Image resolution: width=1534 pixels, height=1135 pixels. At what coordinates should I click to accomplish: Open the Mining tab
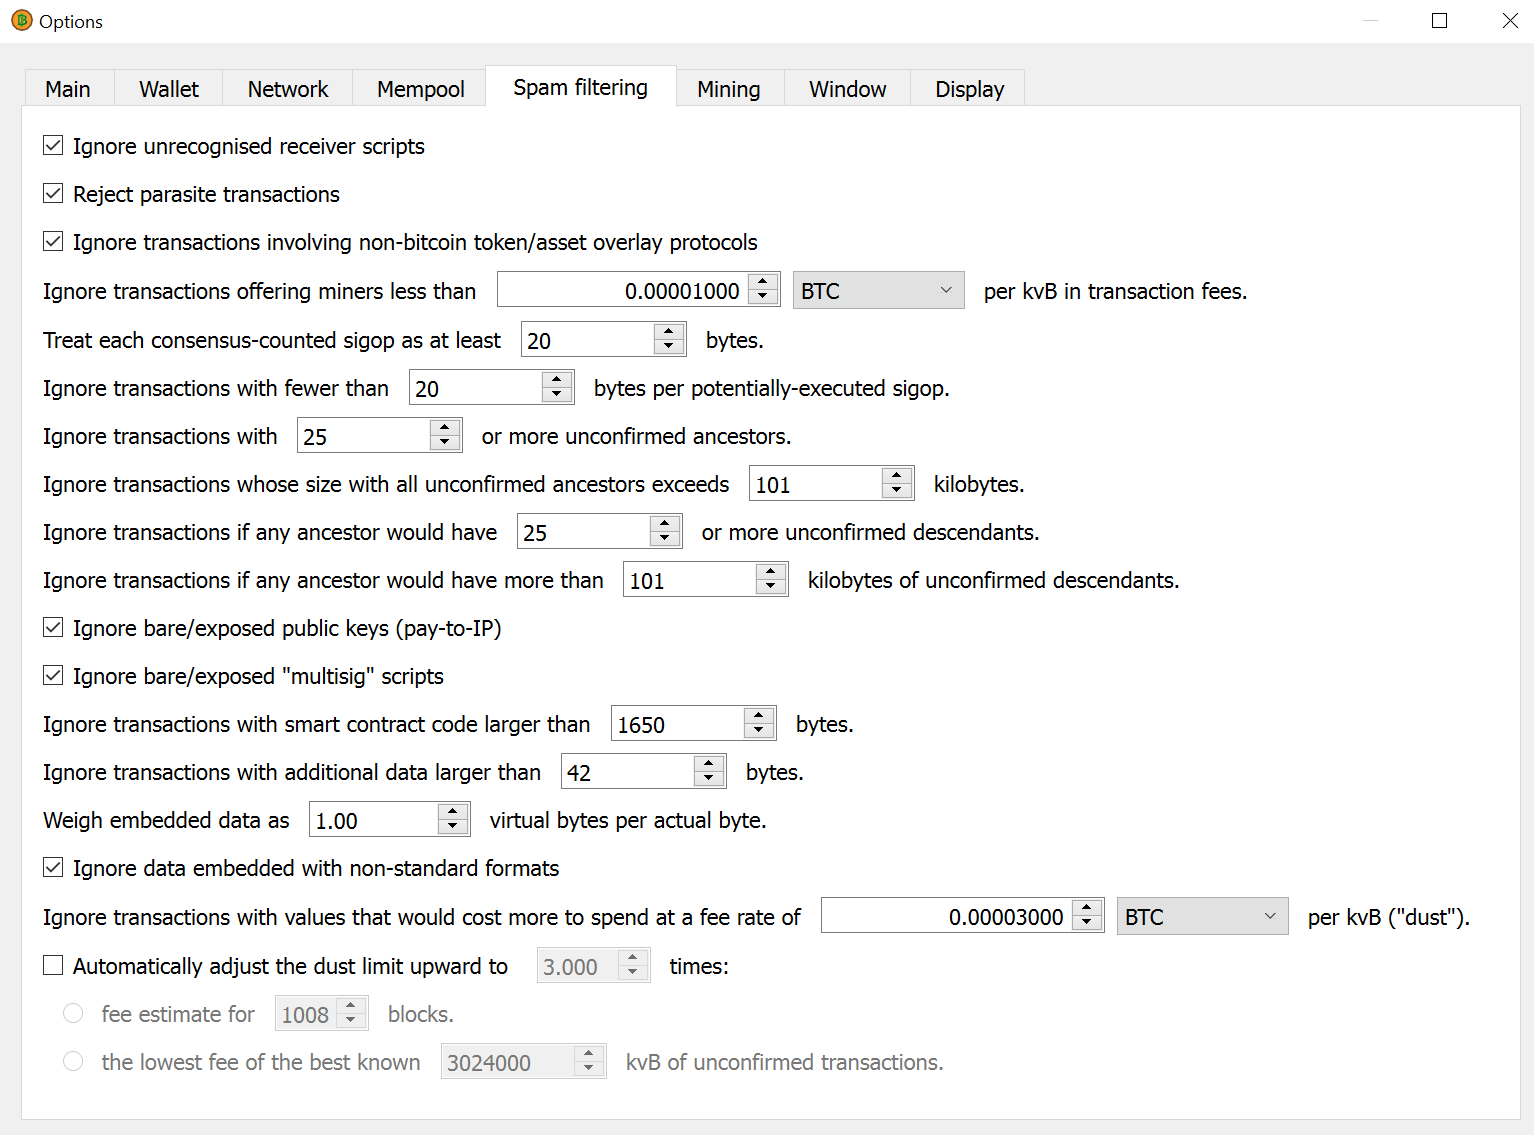click(729, 89)
